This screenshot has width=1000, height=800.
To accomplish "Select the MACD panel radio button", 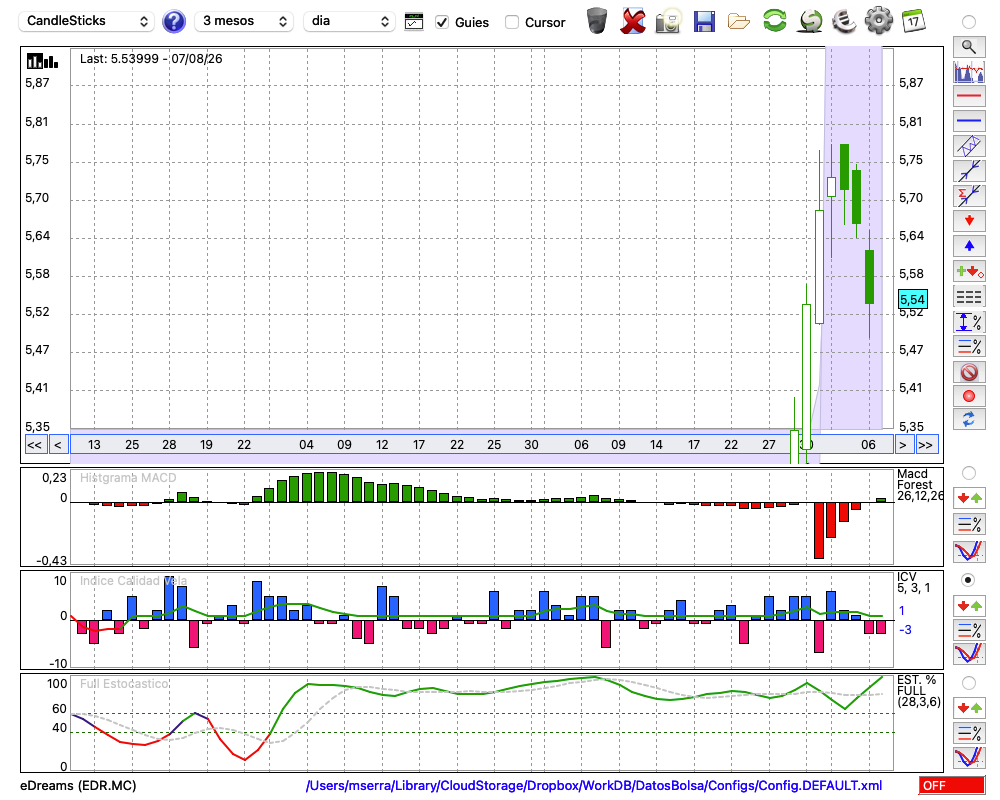I will tap(969, 473).
